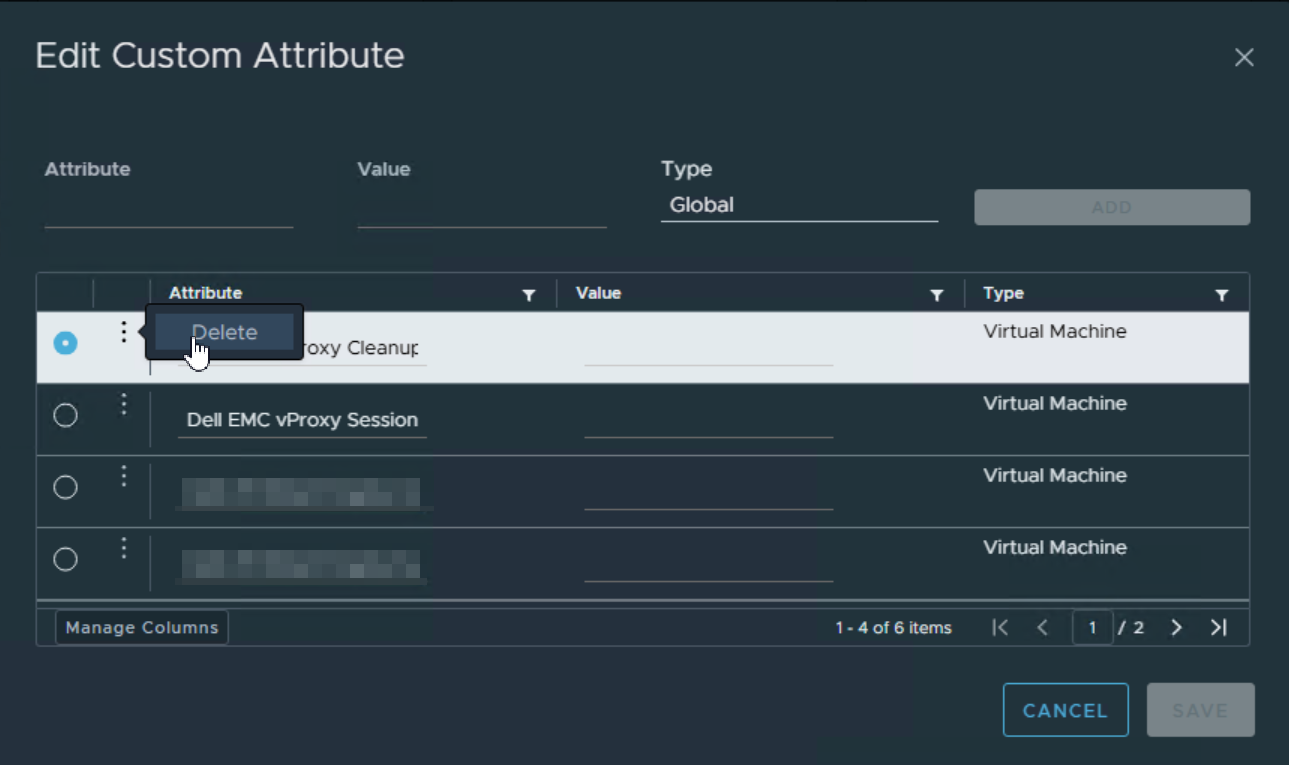
Task: Go to the next page of attributes
Action: 1177,627
